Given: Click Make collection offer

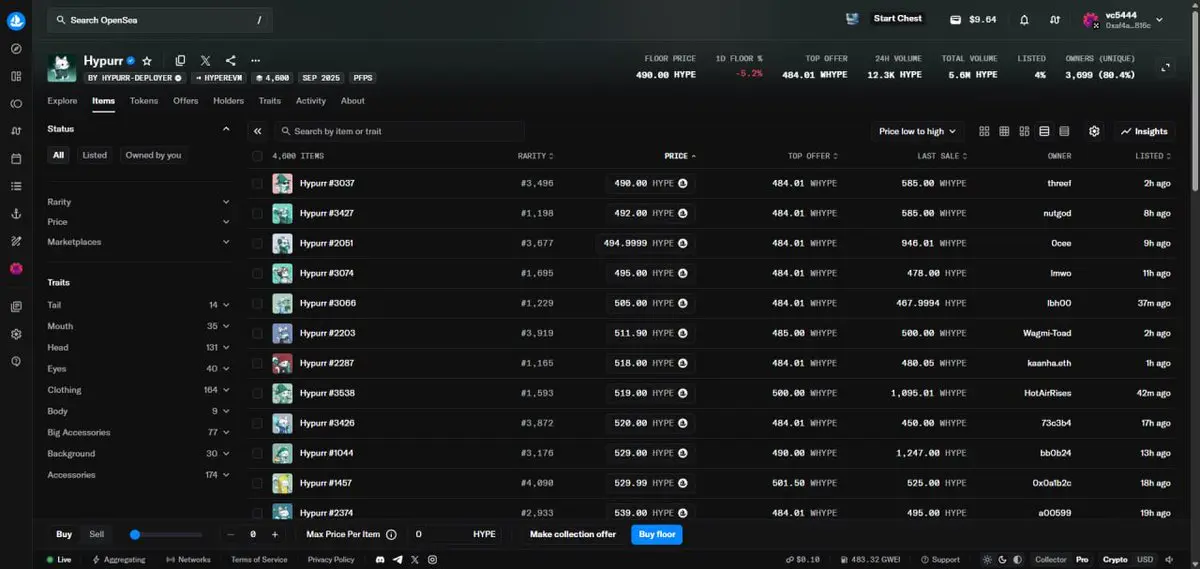Looking at the screenshot, I should [573, 535].
